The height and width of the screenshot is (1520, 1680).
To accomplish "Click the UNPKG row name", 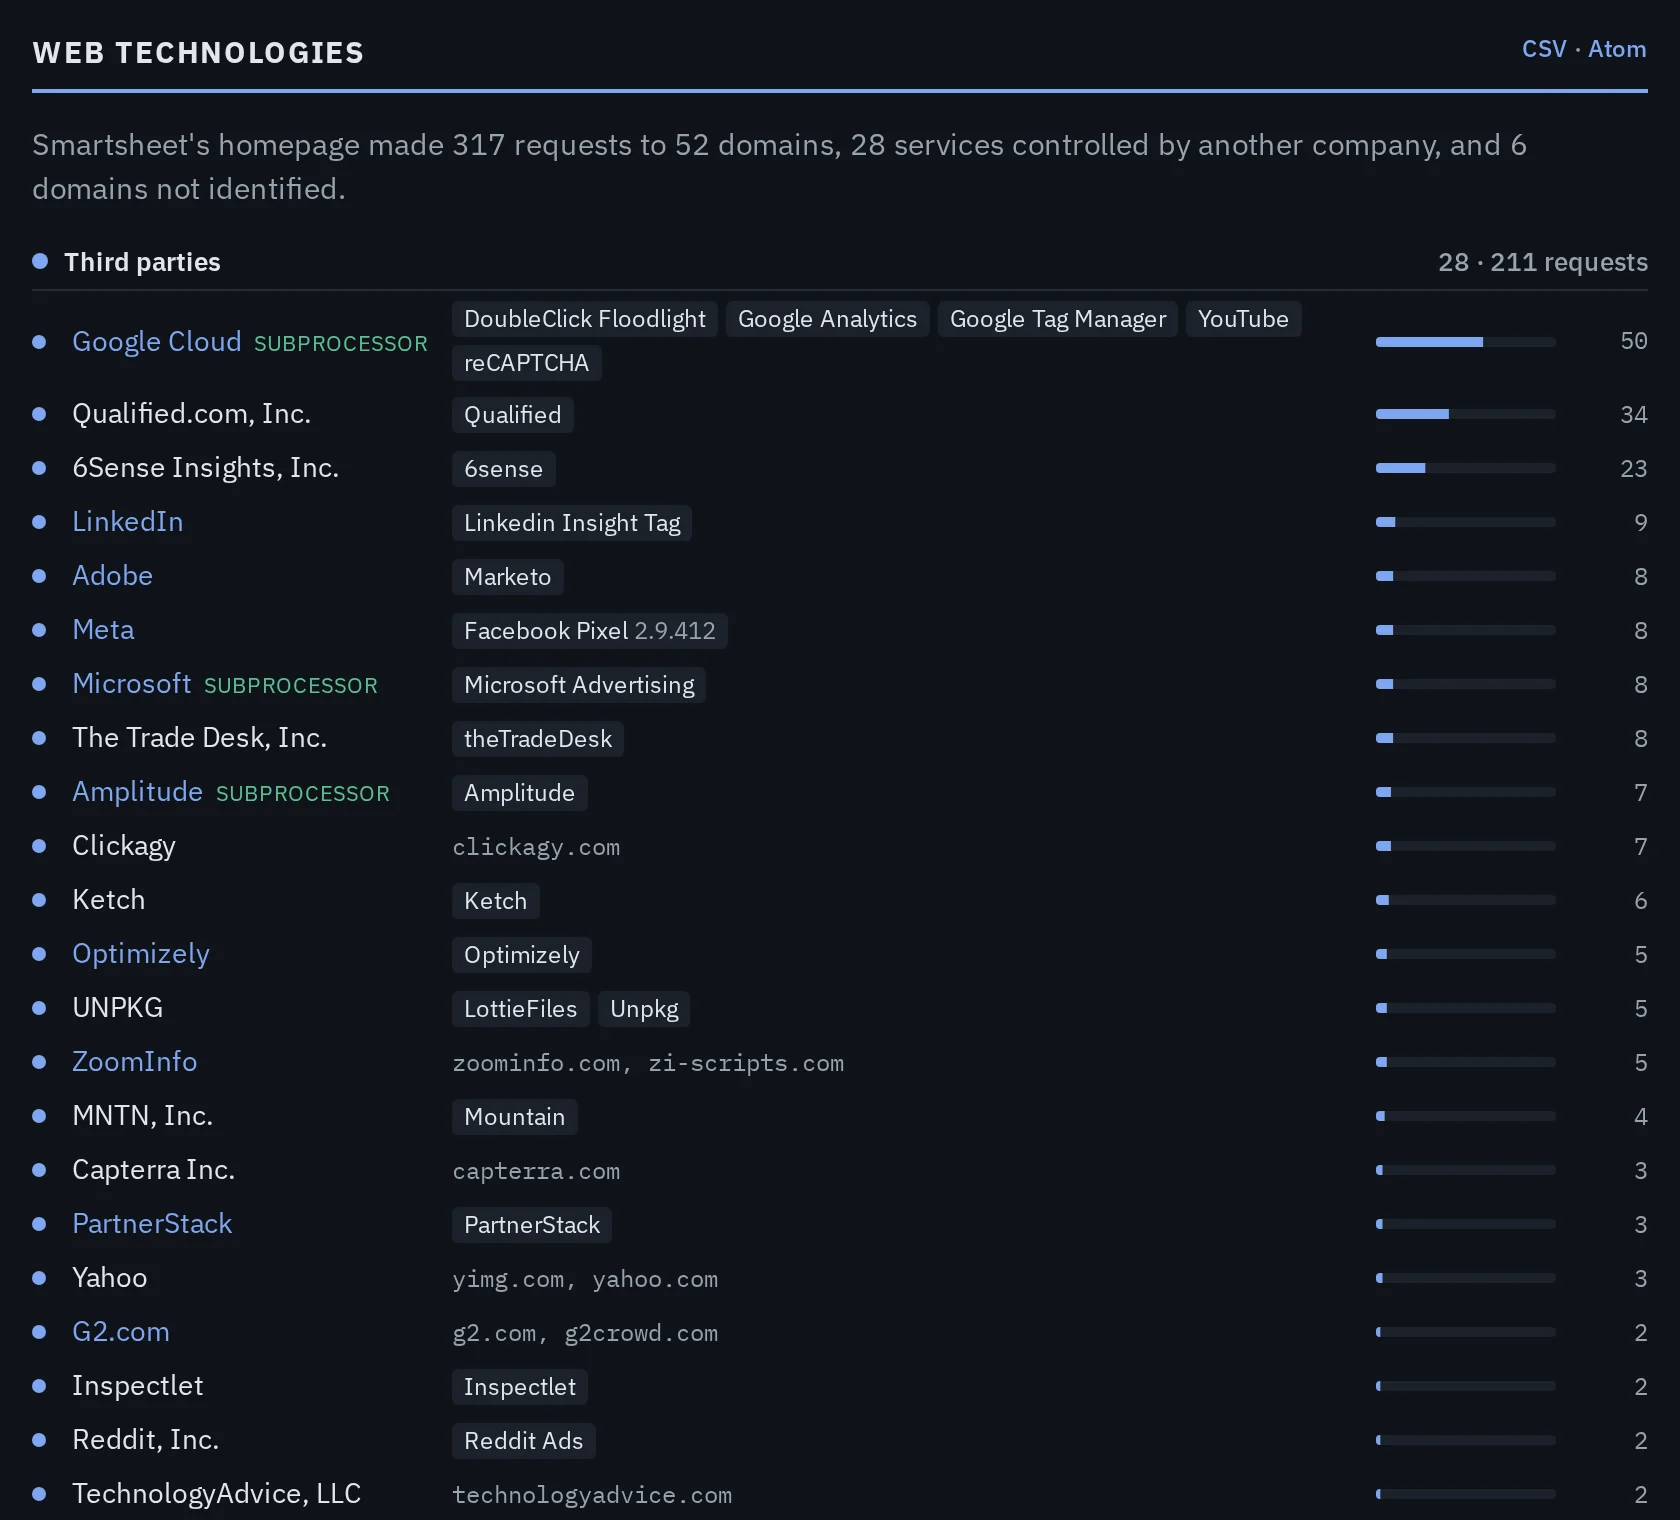I will coord(118,1008).
